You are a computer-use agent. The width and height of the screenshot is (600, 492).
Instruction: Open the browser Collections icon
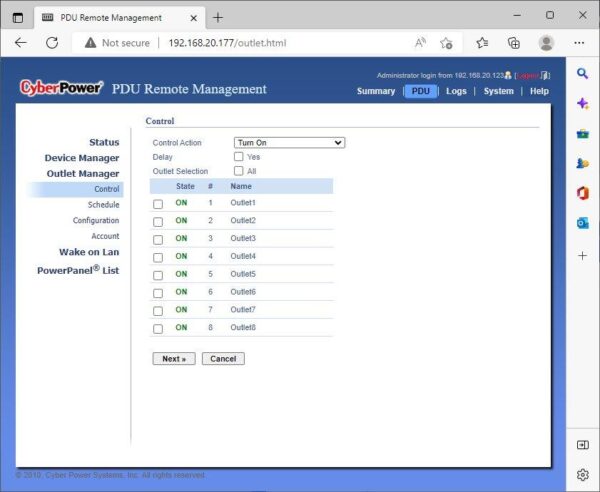514,43
